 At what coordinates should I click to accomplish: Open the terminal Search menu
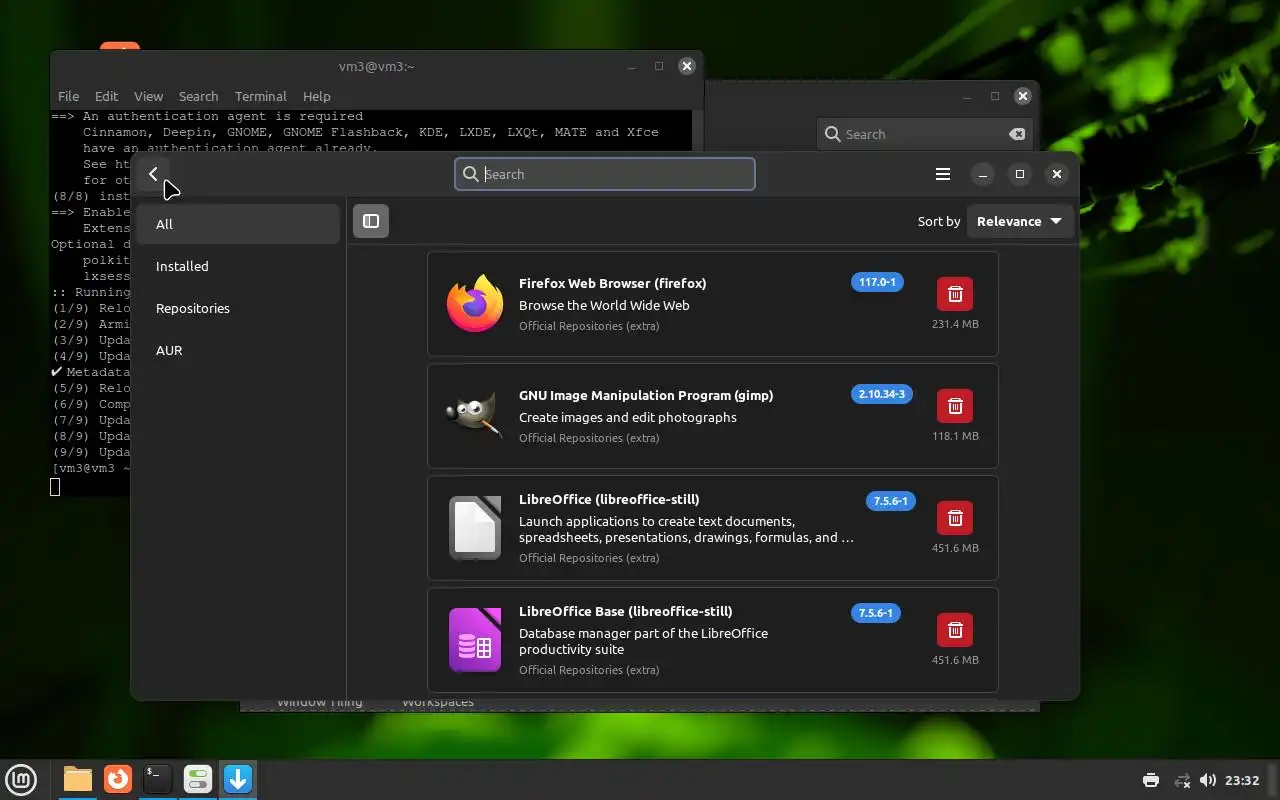coord(198,96)
